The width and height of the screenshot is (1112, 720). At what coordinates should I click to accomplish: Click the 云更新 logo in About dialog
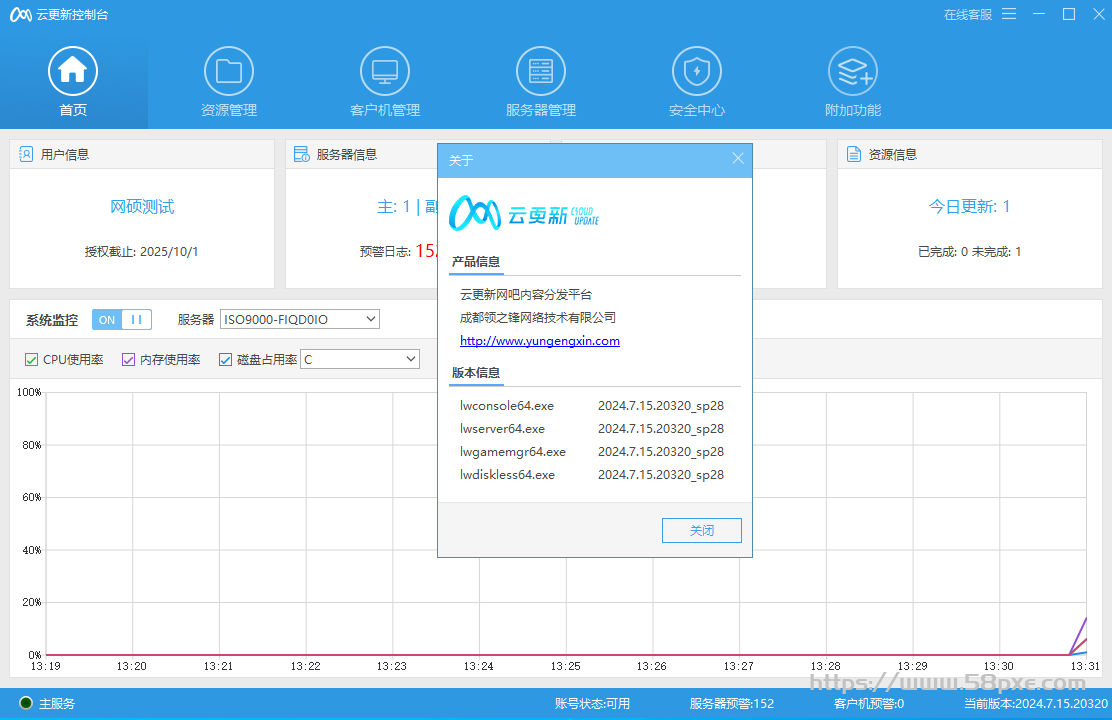(x=524, y=213)
